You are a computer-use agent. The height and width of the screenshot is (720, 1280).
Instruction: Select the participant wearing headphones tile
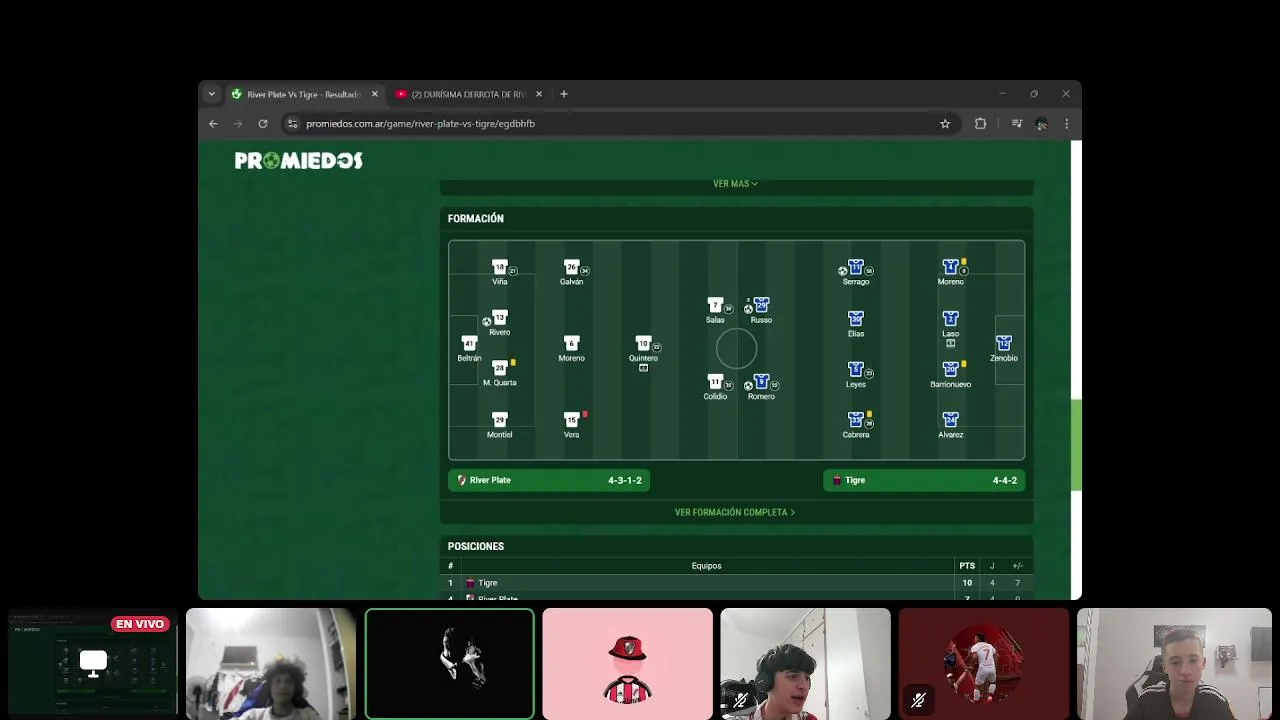[x=805, y=664]
